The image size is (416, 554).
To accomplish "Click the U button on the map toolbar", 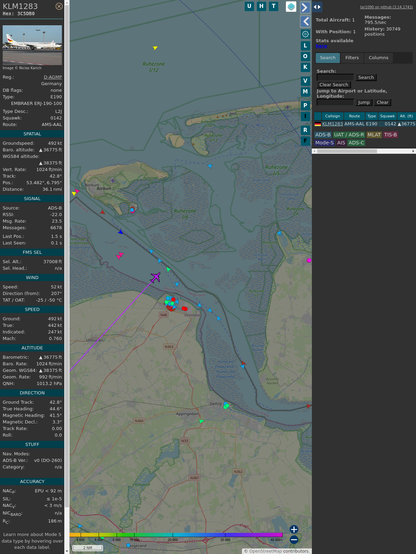I will tap(249, 6).
